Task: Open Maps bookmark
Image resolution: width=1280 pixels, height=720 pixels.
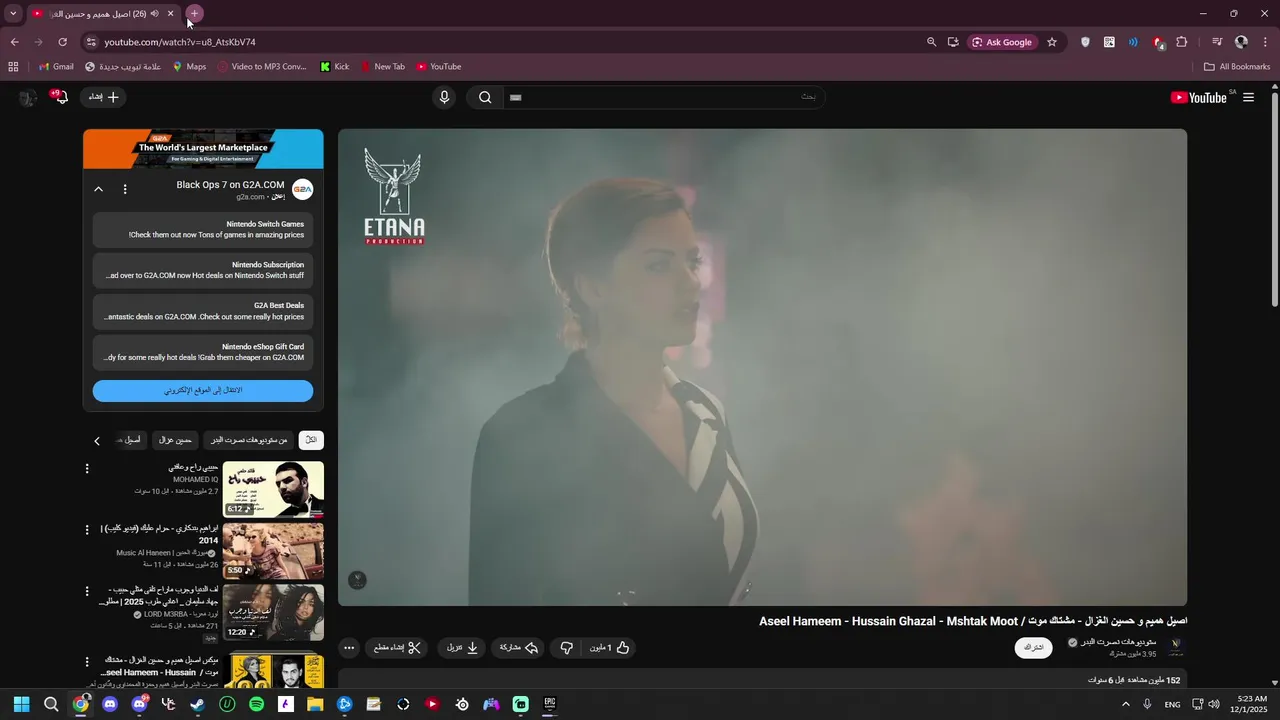Action: [x=189, y=67]
